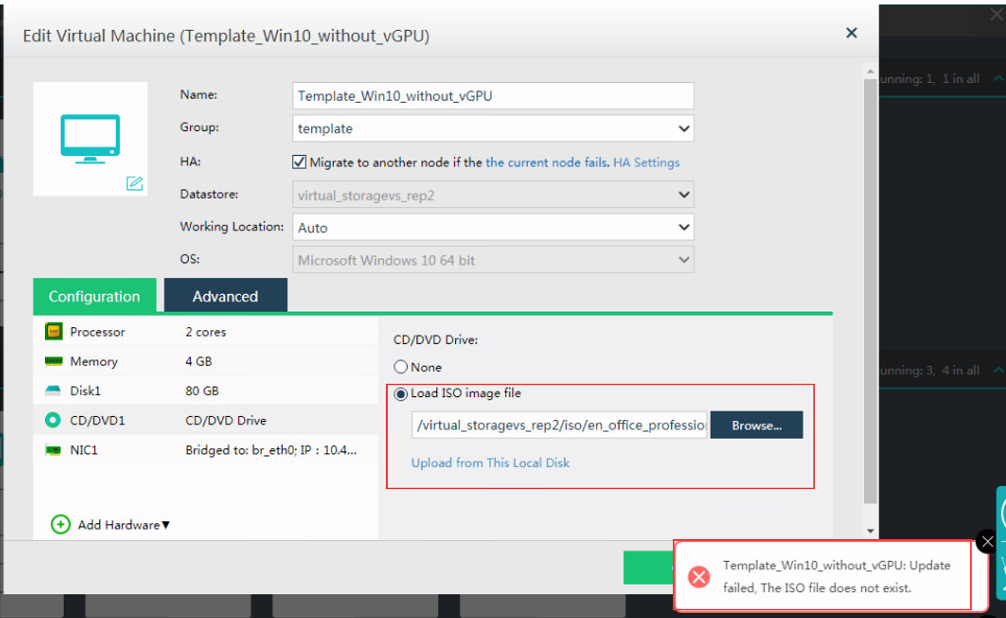Switch to the Configuration tab
Image resolution: width=1006 pixels, height=618 pixels.
coord(94,296)
